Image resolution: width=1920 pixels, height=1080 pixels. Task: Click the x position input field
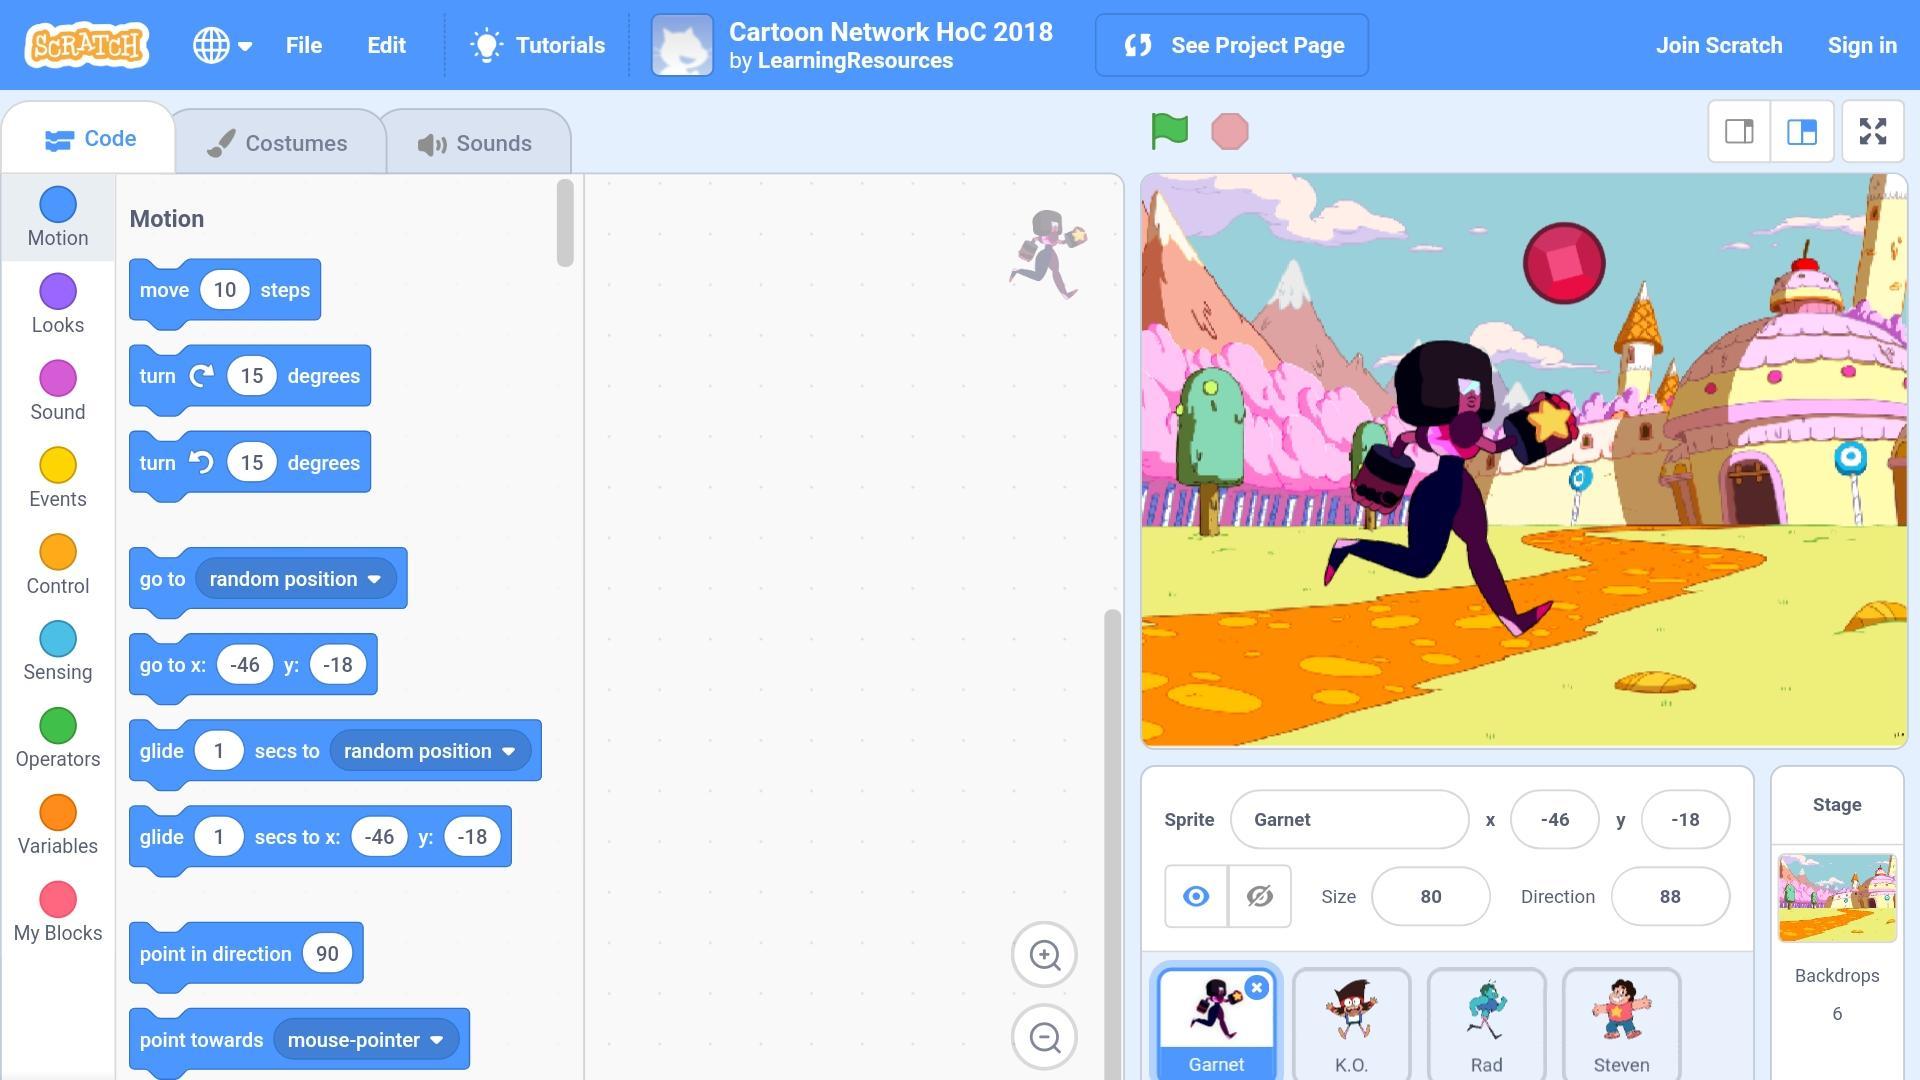pyautogui.click(x=1555, y=819)
